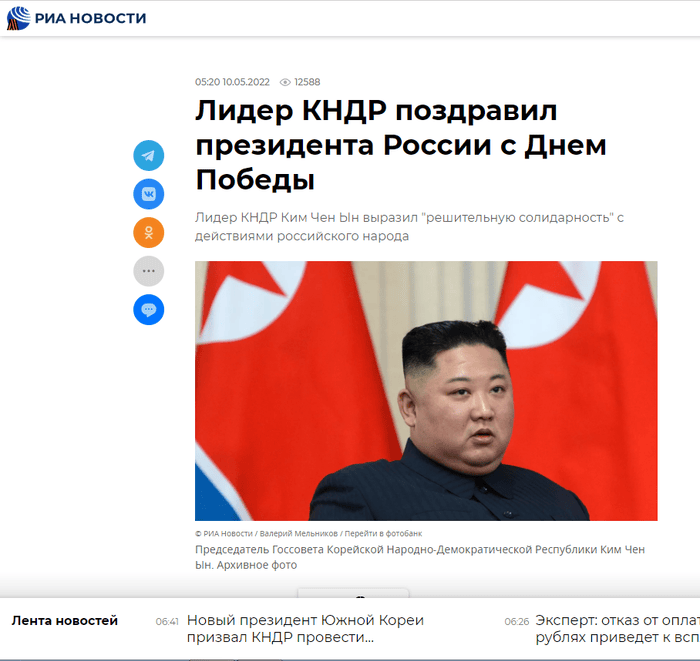
Task: Expand the collapsed tab above news feed
Action: pos(353,593)
